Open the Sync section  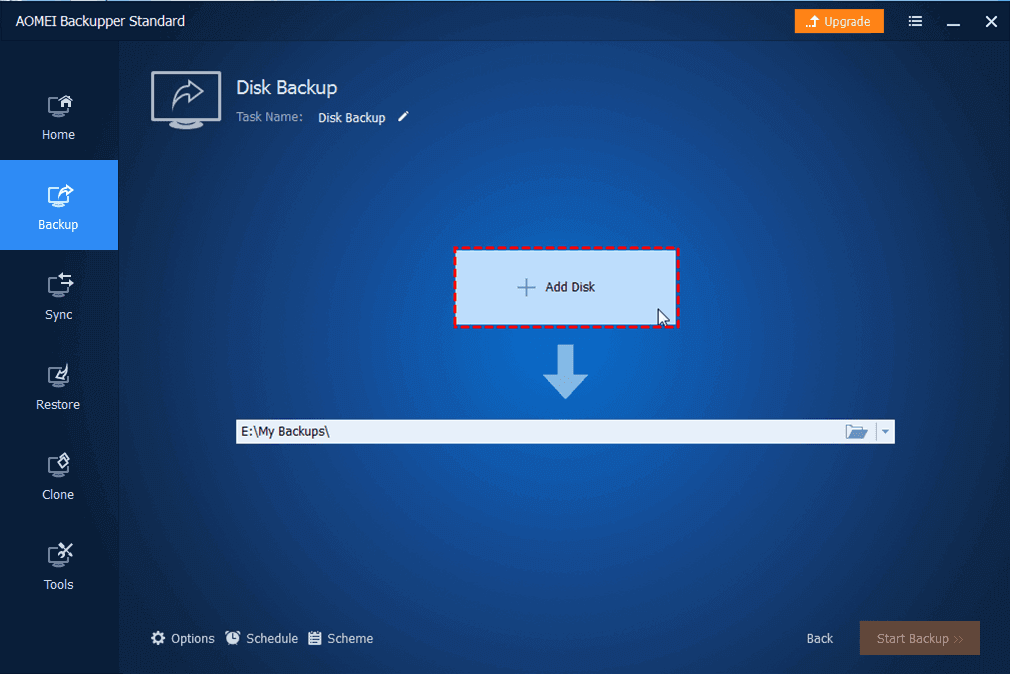tap(59, 296)
